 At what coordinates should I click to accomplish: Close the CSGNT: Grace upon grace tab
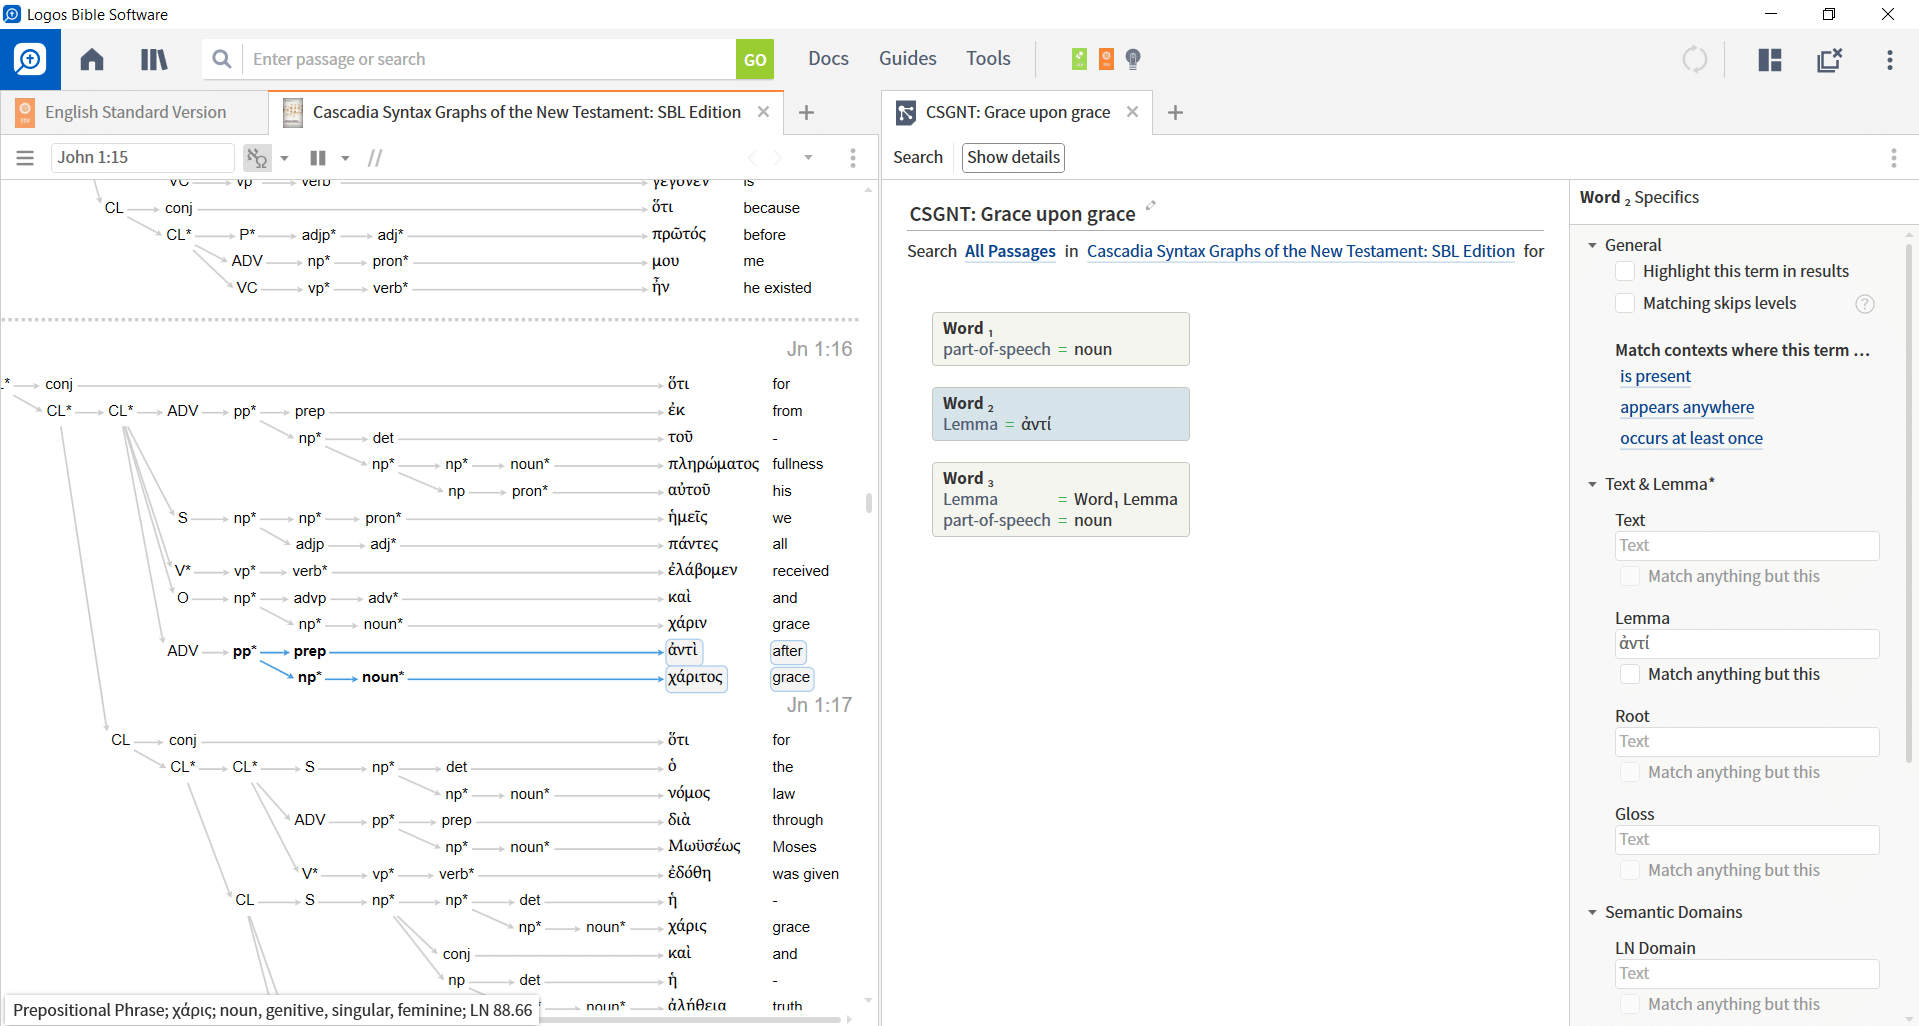(x=1132, y=112)
